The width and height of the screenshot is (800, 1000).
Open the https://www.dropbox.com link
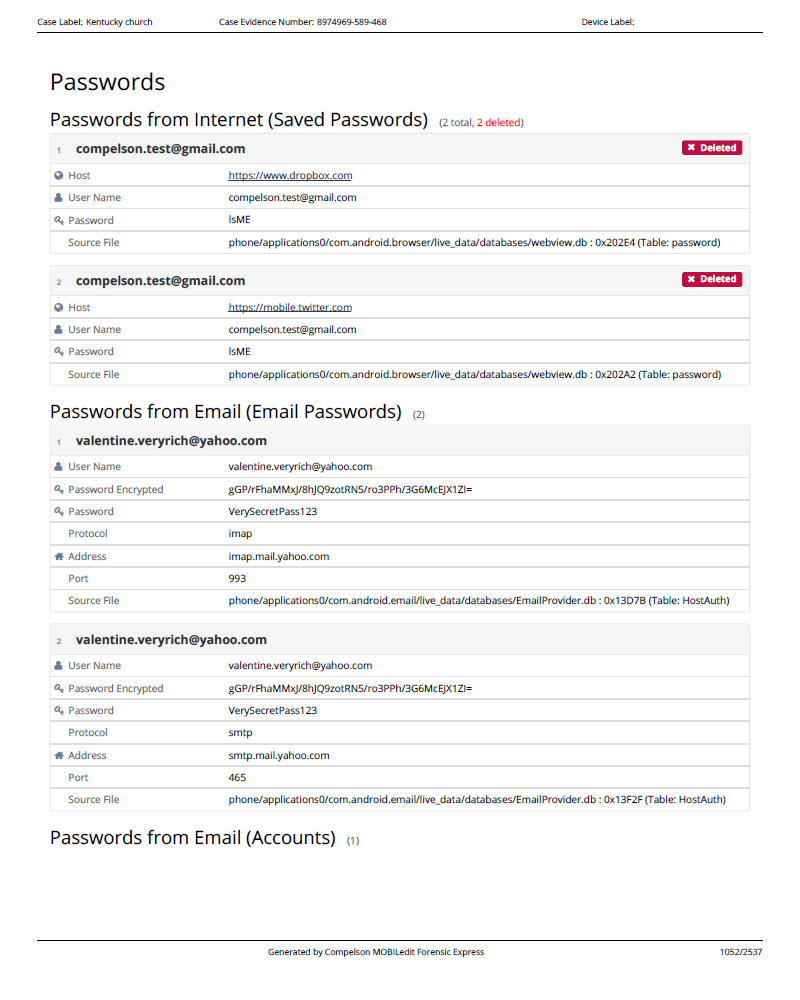click(290, 175)
